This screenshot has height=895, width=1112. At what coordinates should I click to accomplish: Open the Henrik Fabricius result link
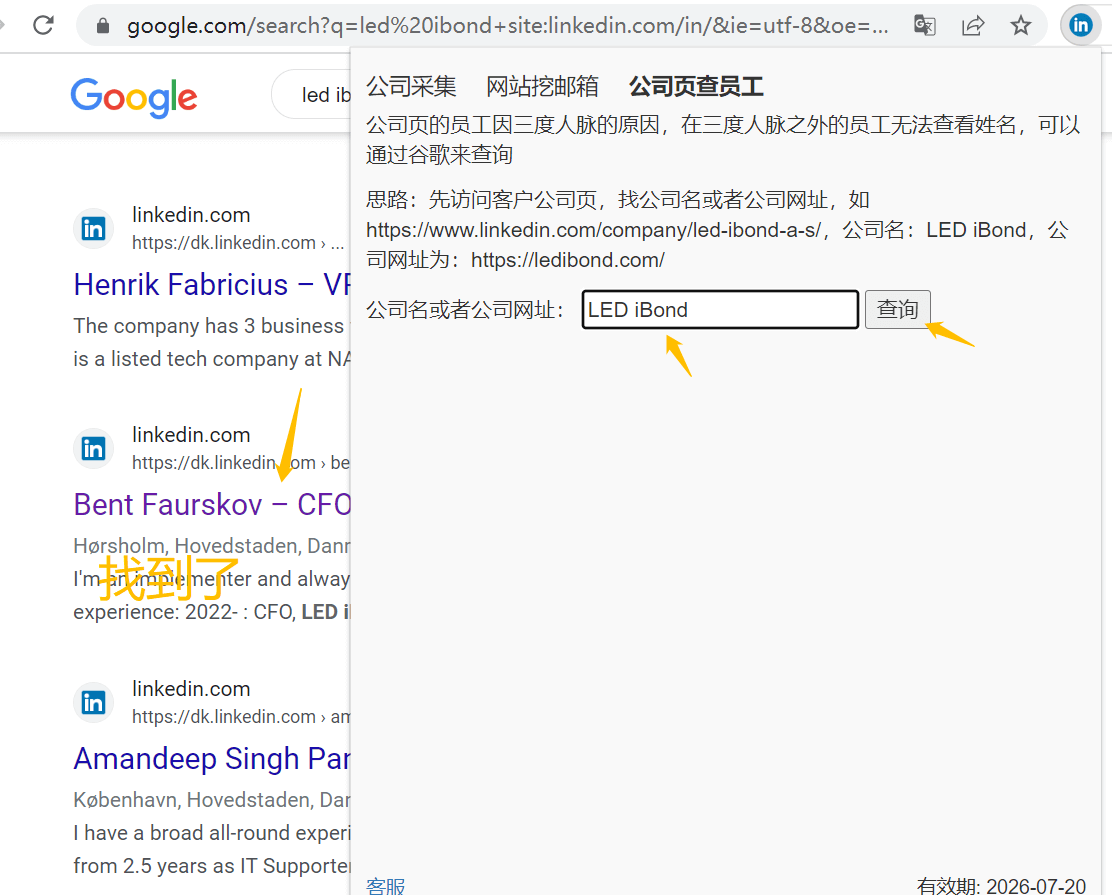coord(212,284)
